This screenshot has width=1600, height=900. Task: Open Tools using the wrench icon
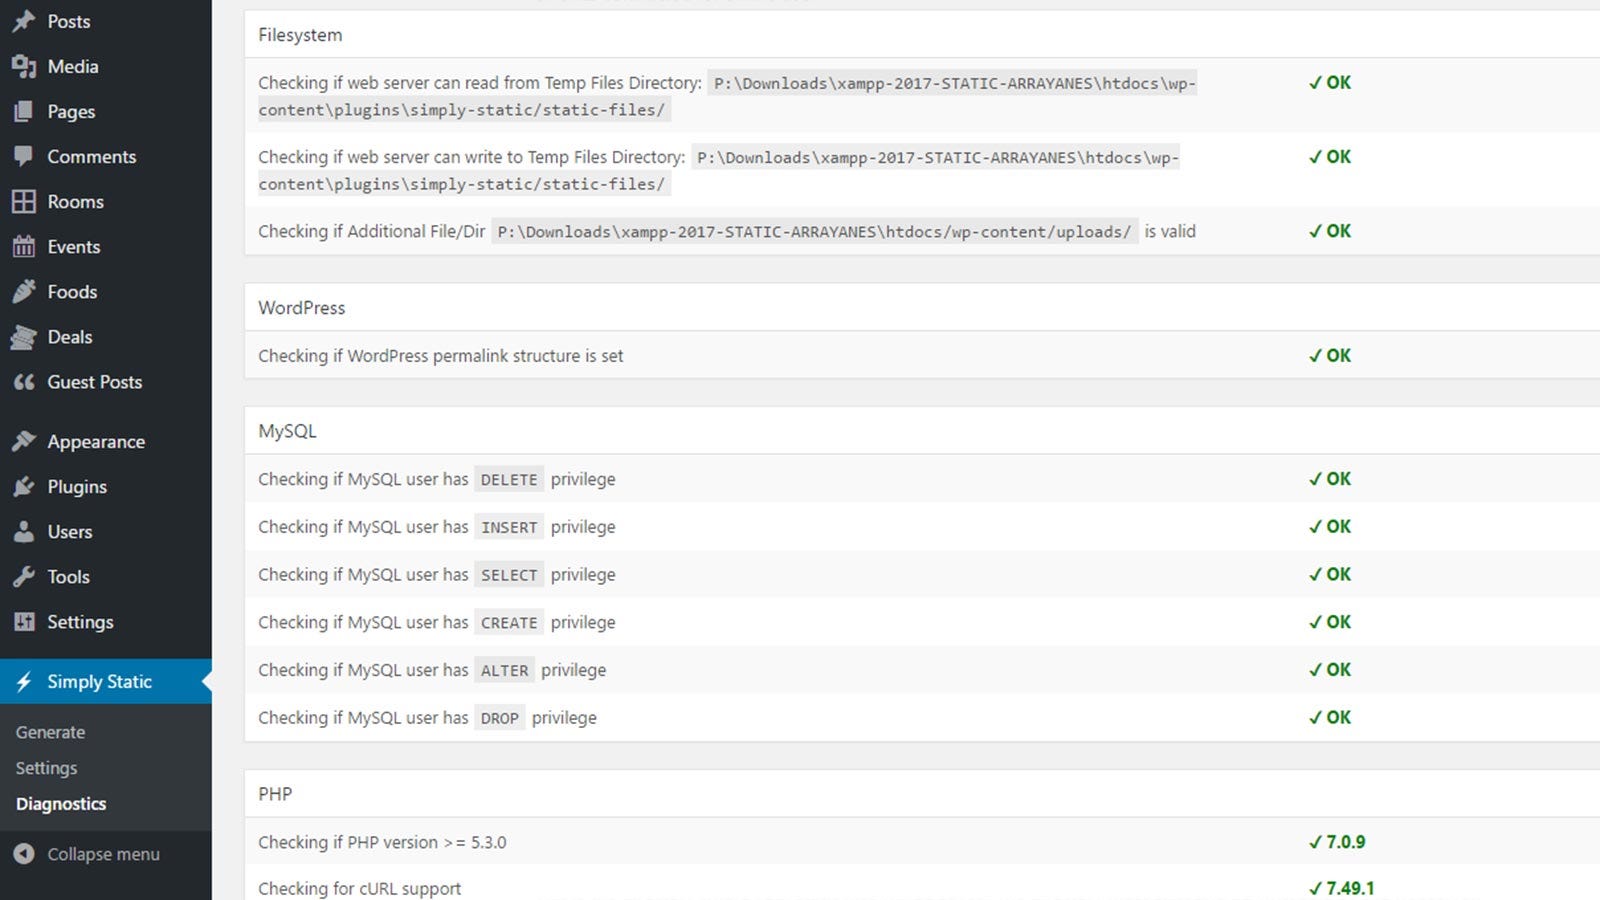[x=24, y=576]
